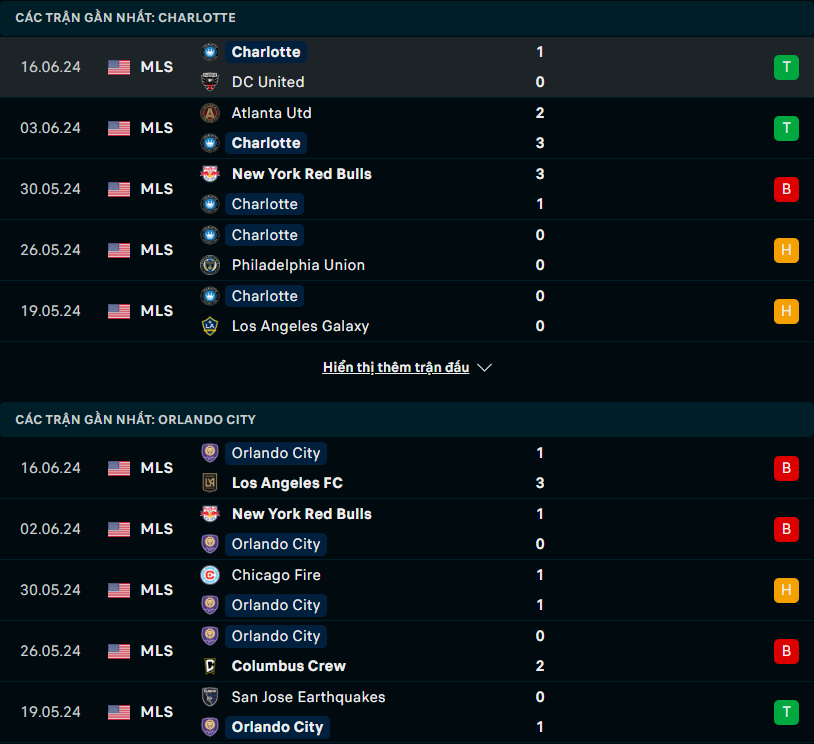Open San Jose Earthquakes team name
The width and height of the screenshot is (814, 744).
pos(308,697)
